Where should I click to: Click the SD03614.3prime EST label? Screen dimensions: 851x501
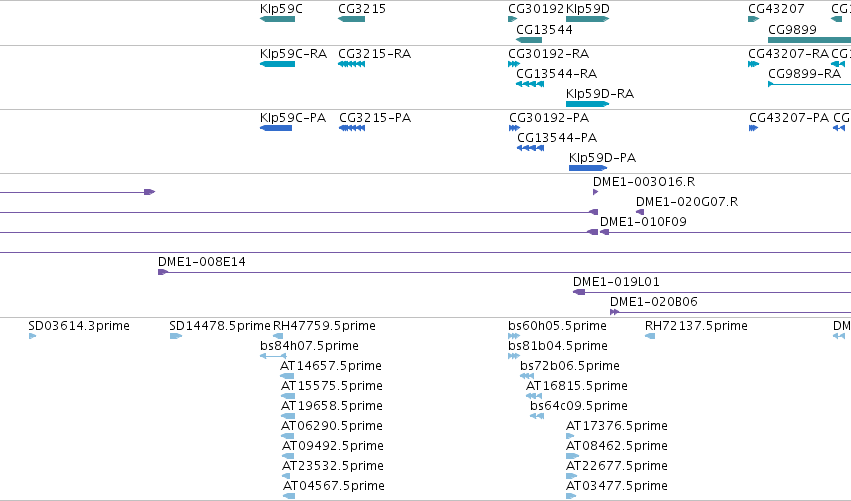point(79,326)
